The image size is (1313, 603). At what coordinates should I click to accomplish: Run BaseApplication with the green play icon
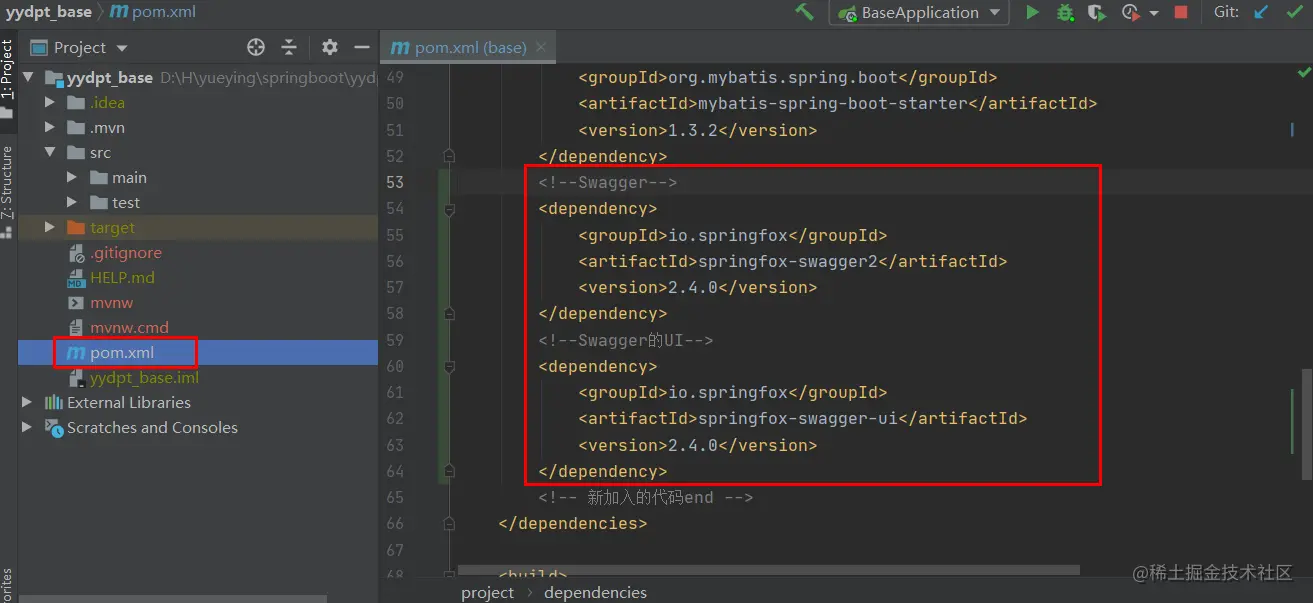coord(1032,12)
